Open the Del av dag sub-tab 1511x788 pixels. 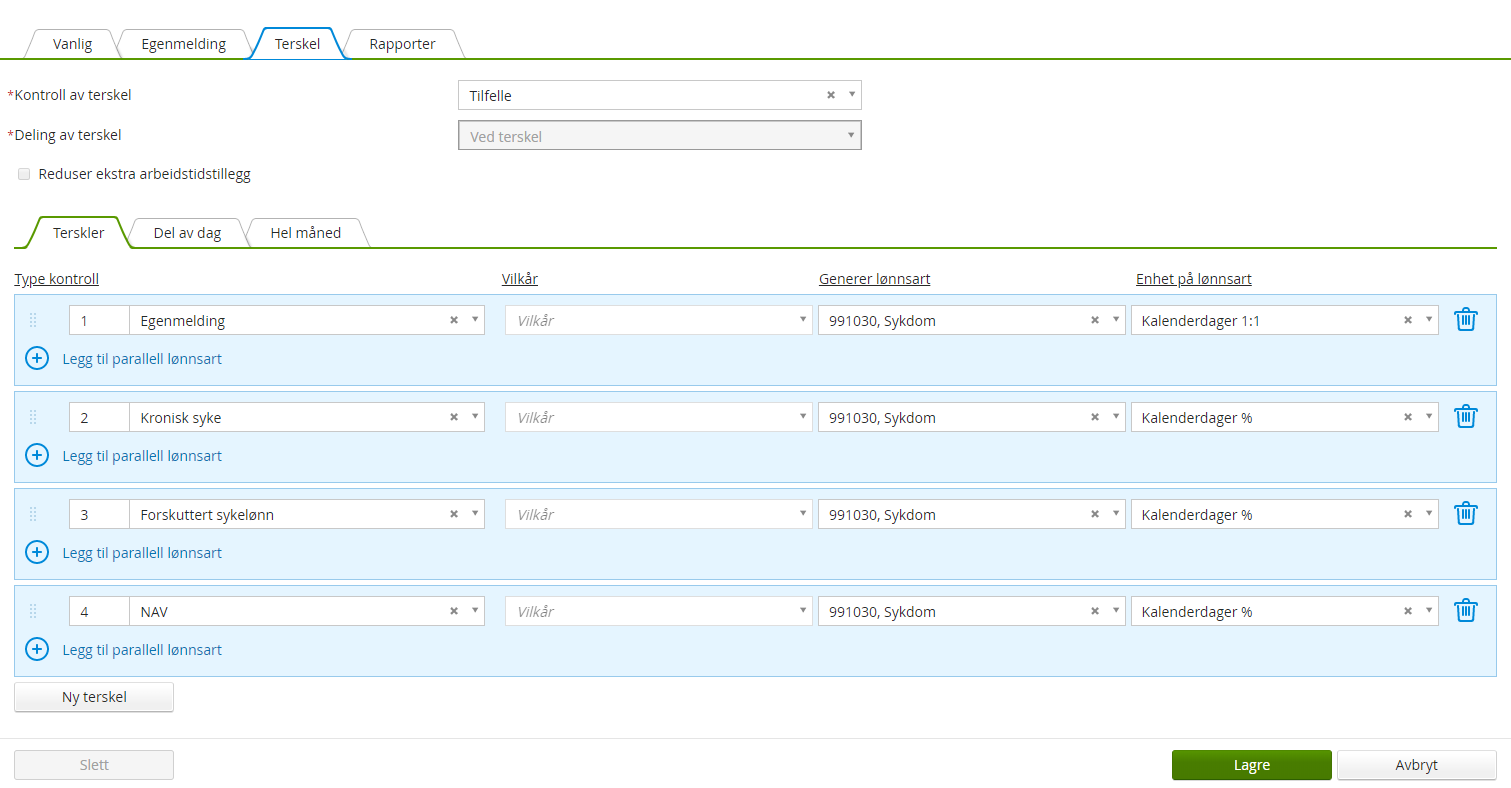pos(187,233)
